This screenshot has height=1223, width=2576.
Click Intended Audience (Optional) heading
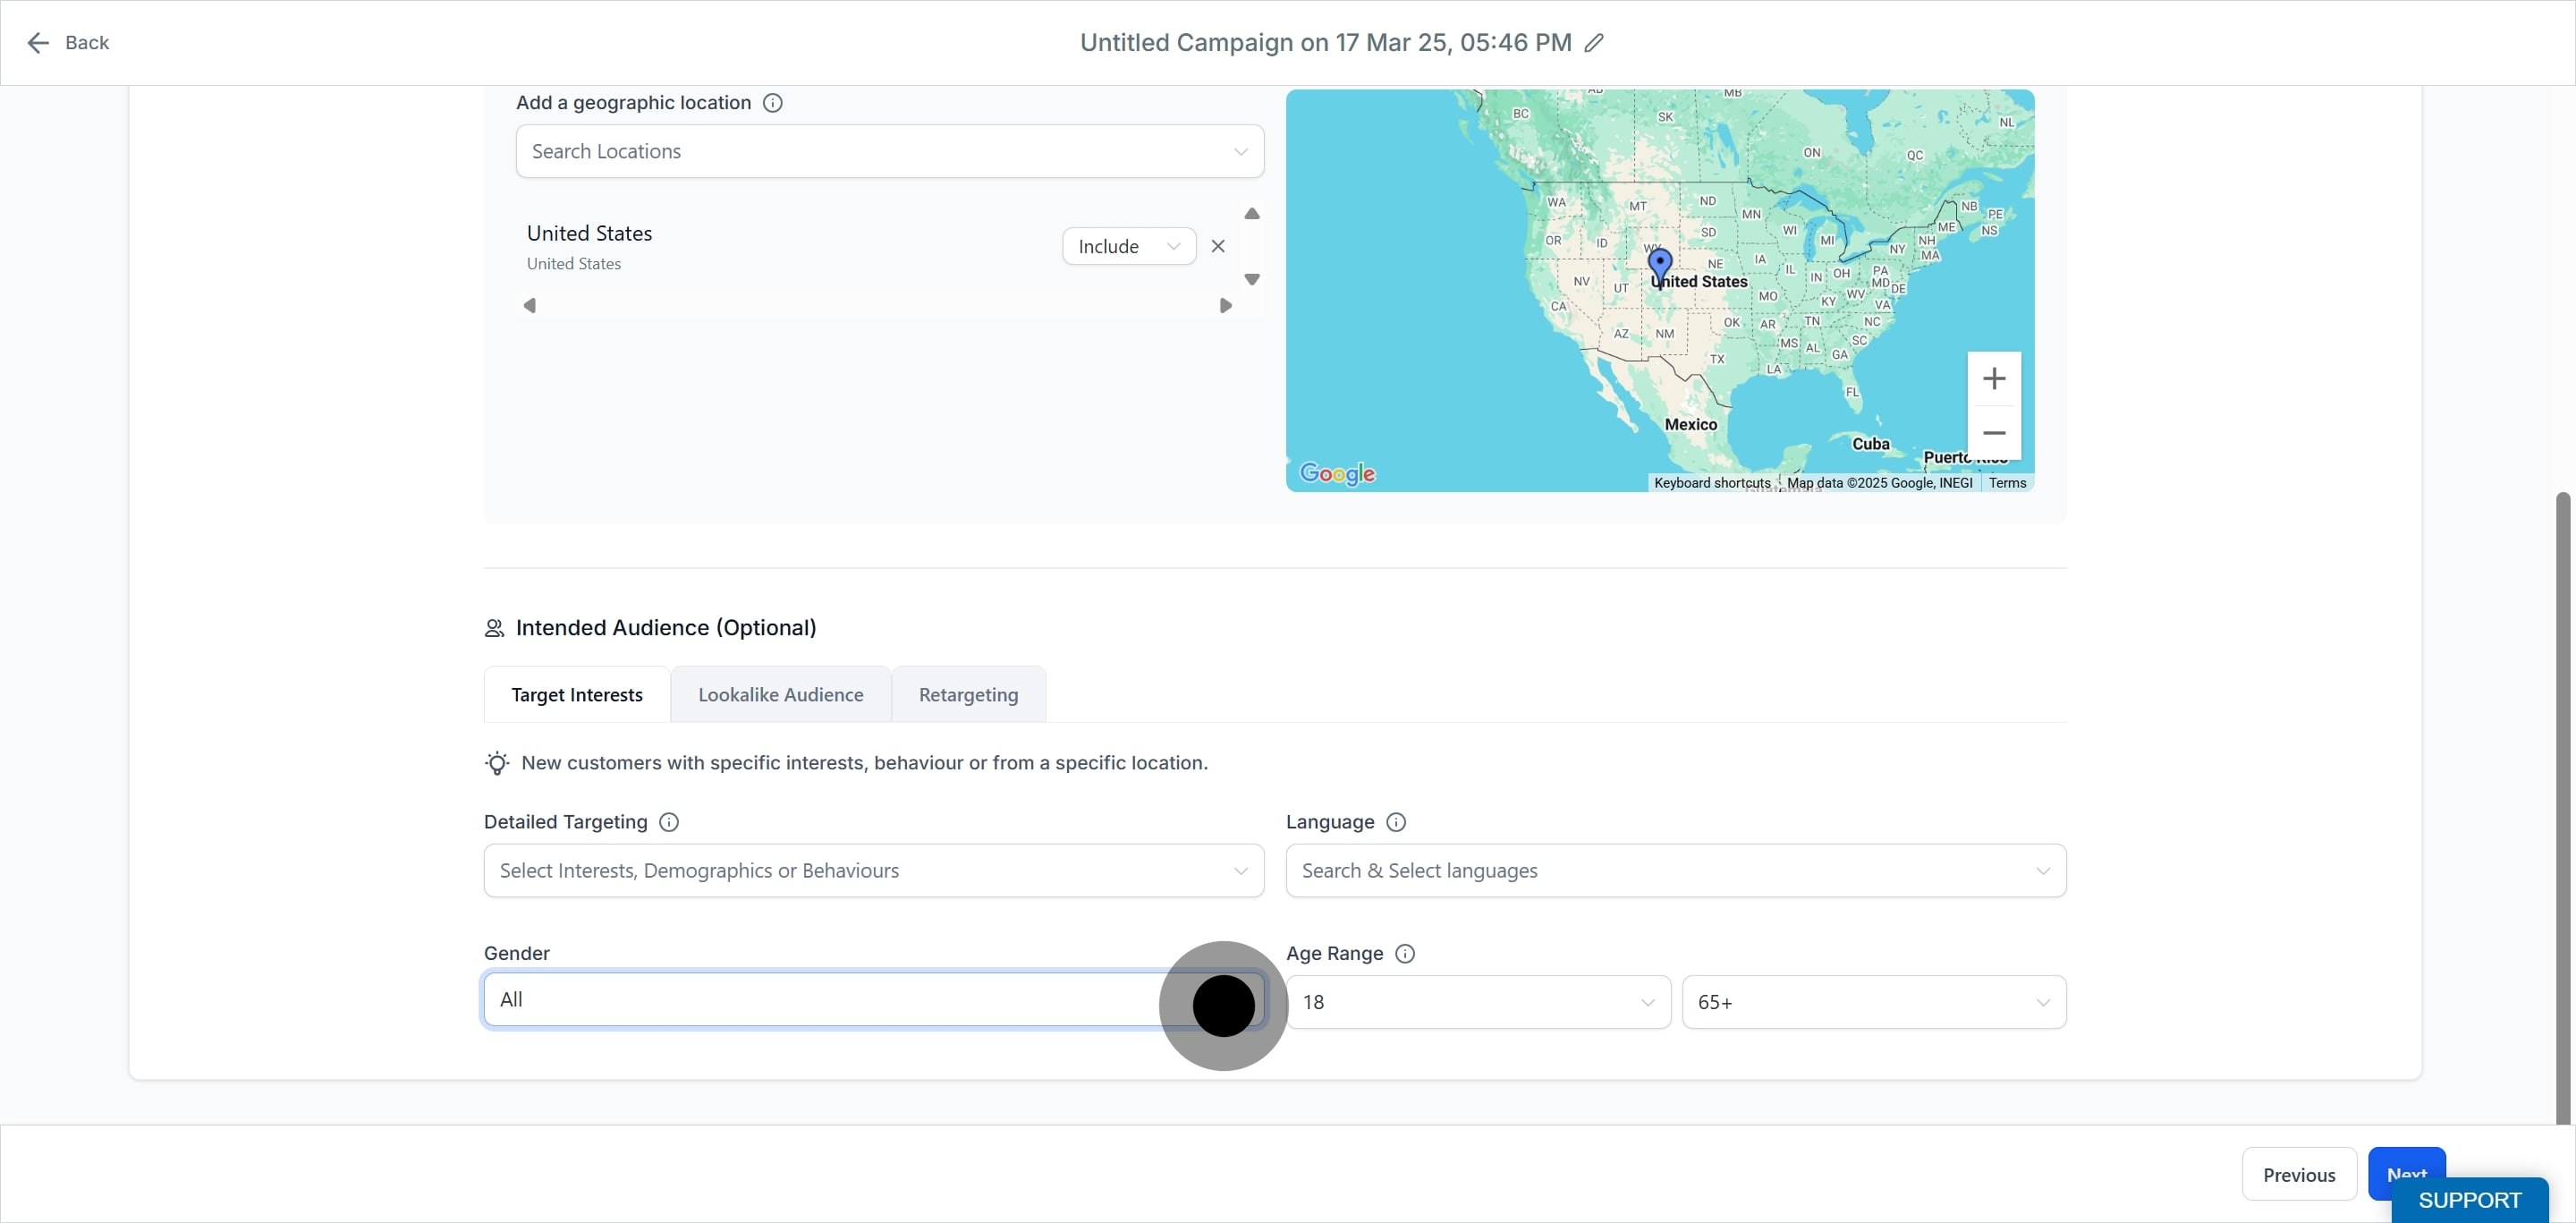666,628
